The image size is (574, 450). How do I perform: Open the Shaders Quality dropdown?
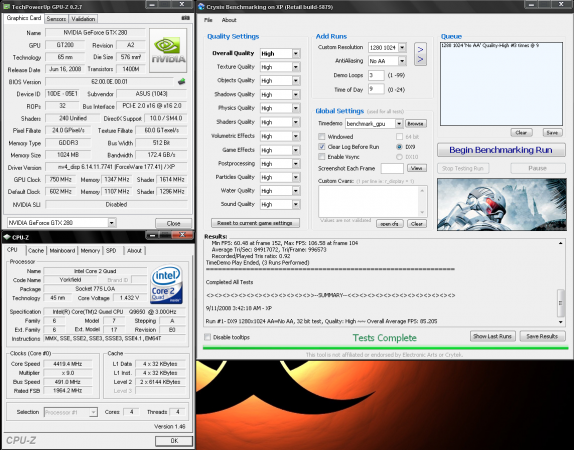(x=296, y=122)
